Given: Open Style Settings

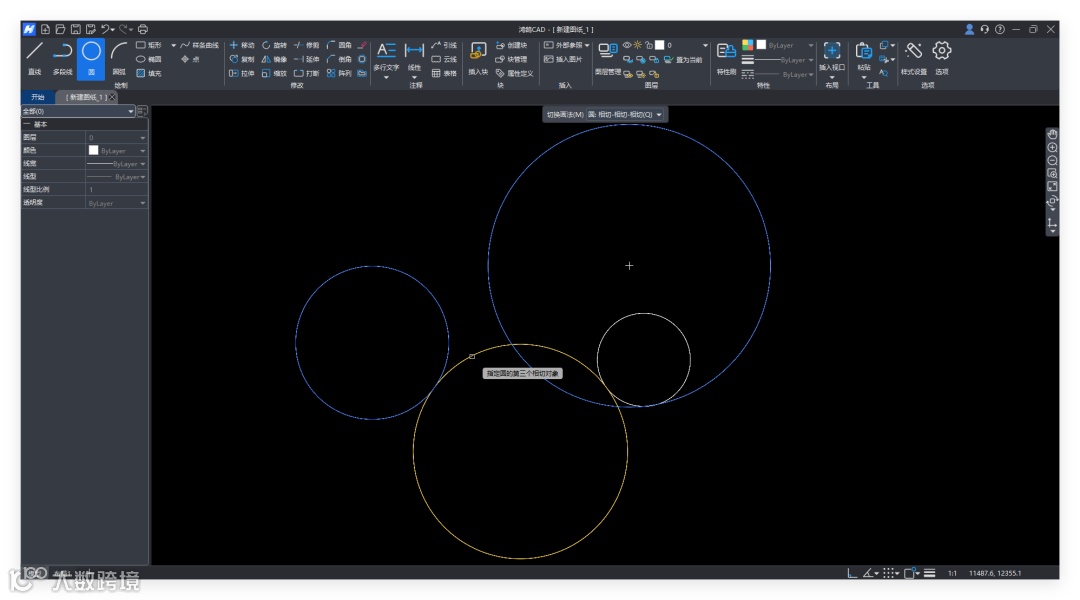Looking at the screenshot, I should pos(913,58).
